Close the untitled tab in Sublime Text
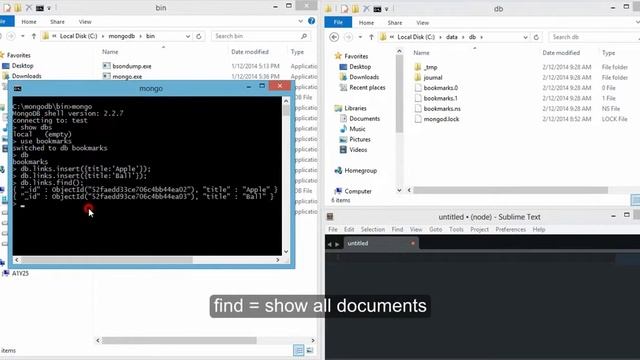 (413, 243)
